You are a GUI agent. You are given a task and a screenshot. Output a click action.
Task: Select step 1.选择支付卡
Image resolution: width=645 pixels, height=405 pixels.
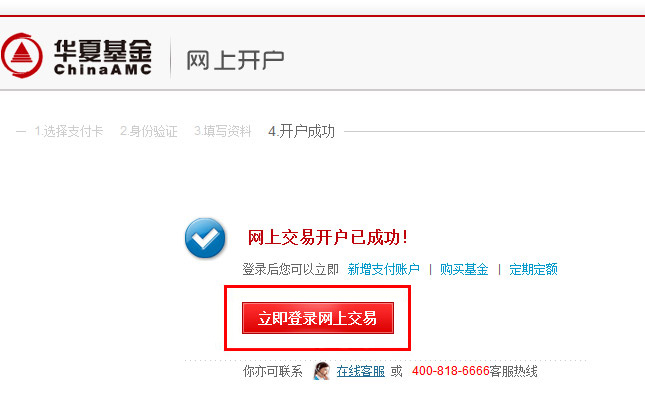[x=69, y=131]
